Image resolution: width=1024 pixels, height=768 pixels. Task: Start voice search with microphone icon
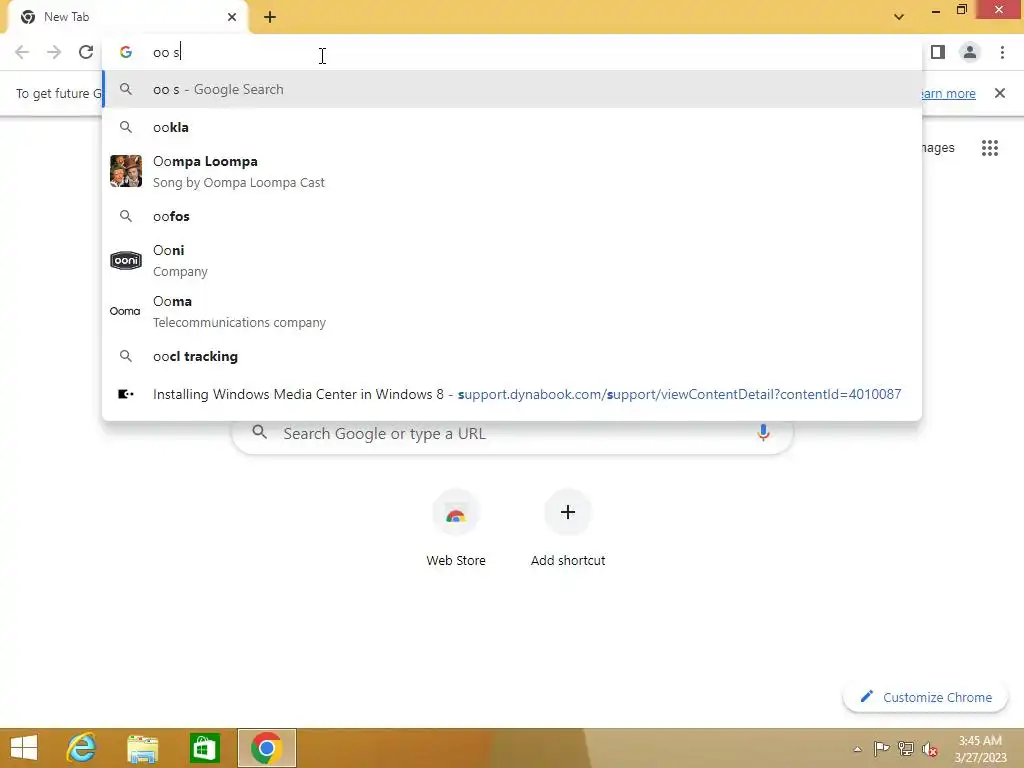click(763, 432)
